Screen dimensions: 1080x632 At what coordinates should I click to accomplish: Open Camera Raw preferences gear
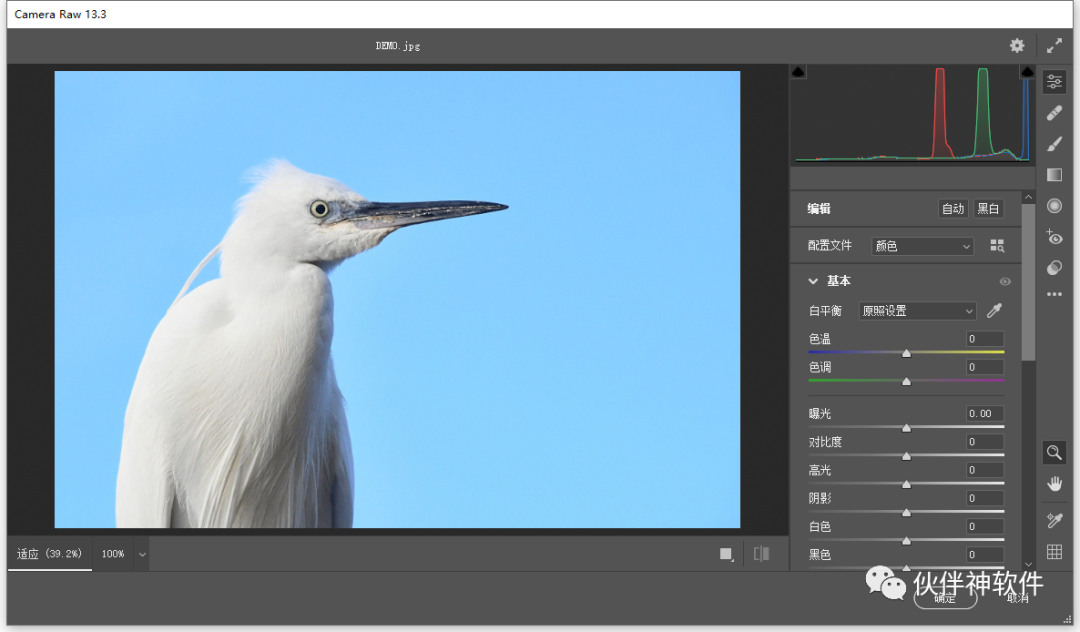[x=1017, y=46]
